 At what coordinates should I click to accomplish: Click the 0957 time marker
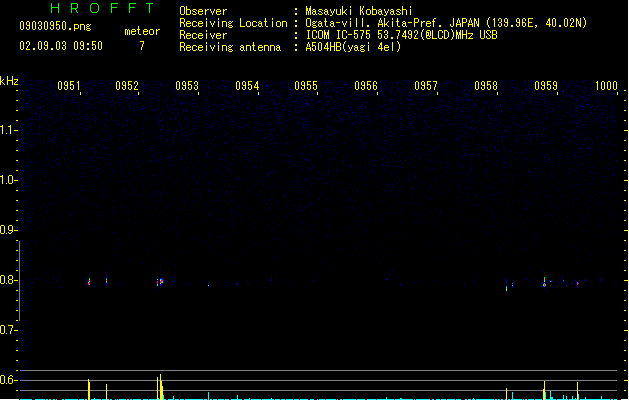point(426,86)
